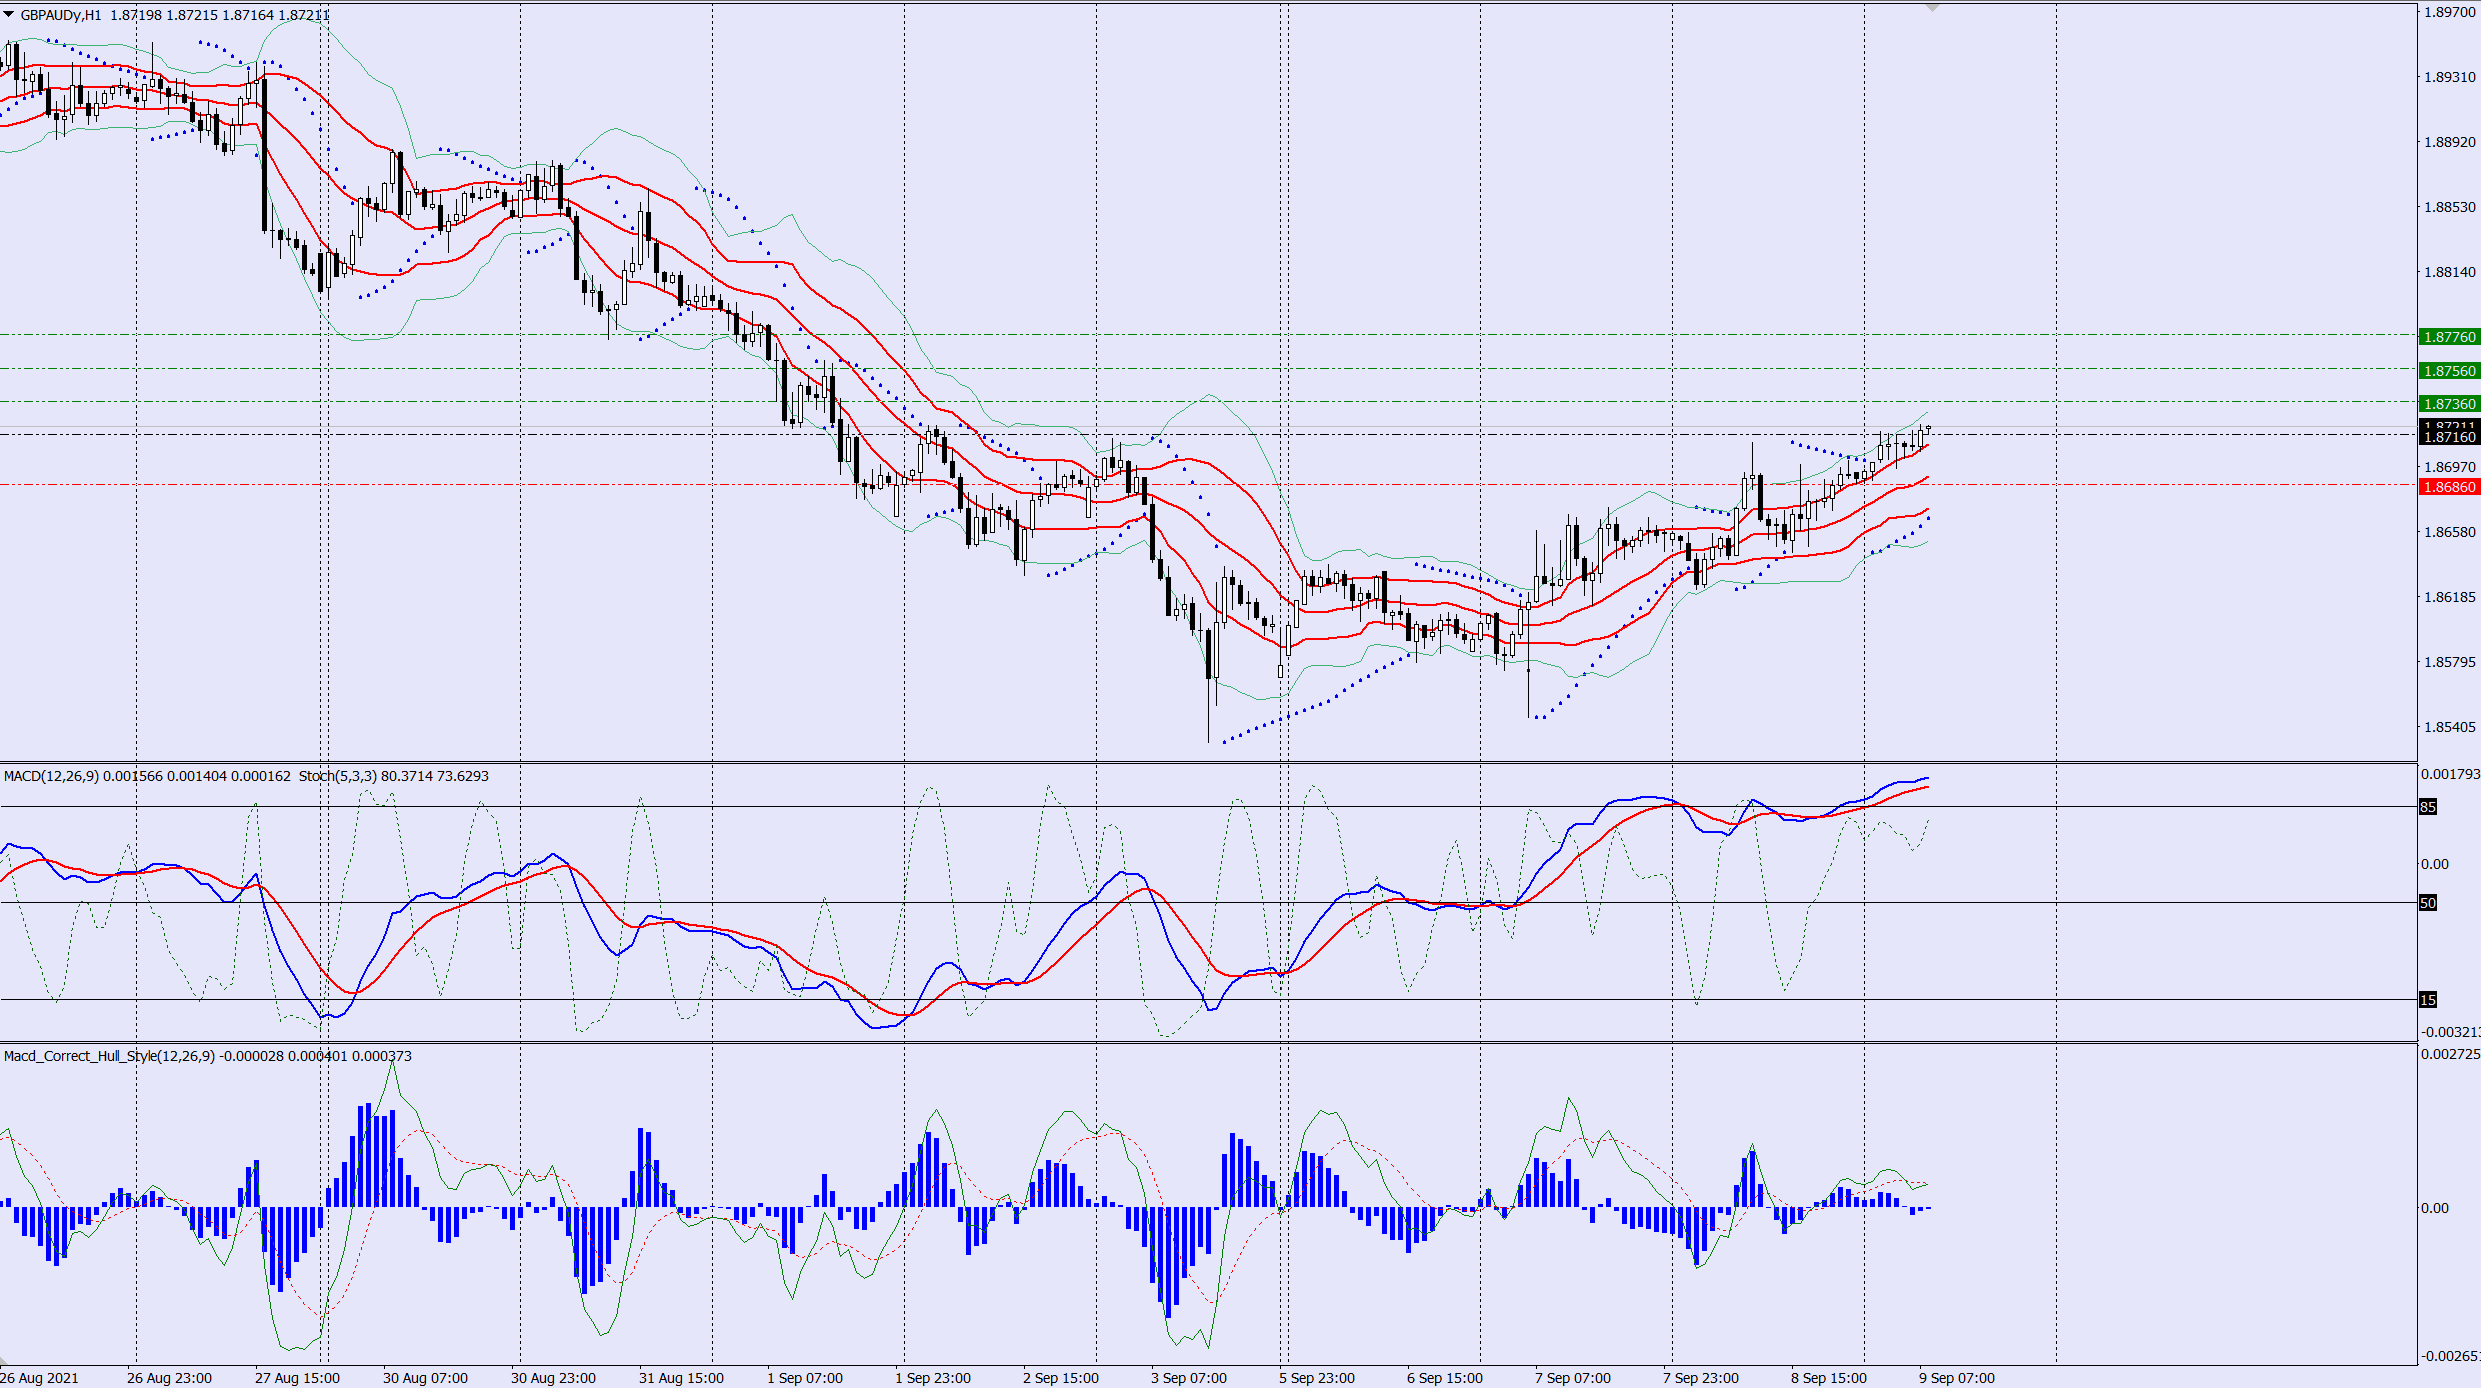This screenshot has height=1388, width=2481.
Task: Click the 7 Sep 23:00 time label
Action: click(x=1701, y=1378)
